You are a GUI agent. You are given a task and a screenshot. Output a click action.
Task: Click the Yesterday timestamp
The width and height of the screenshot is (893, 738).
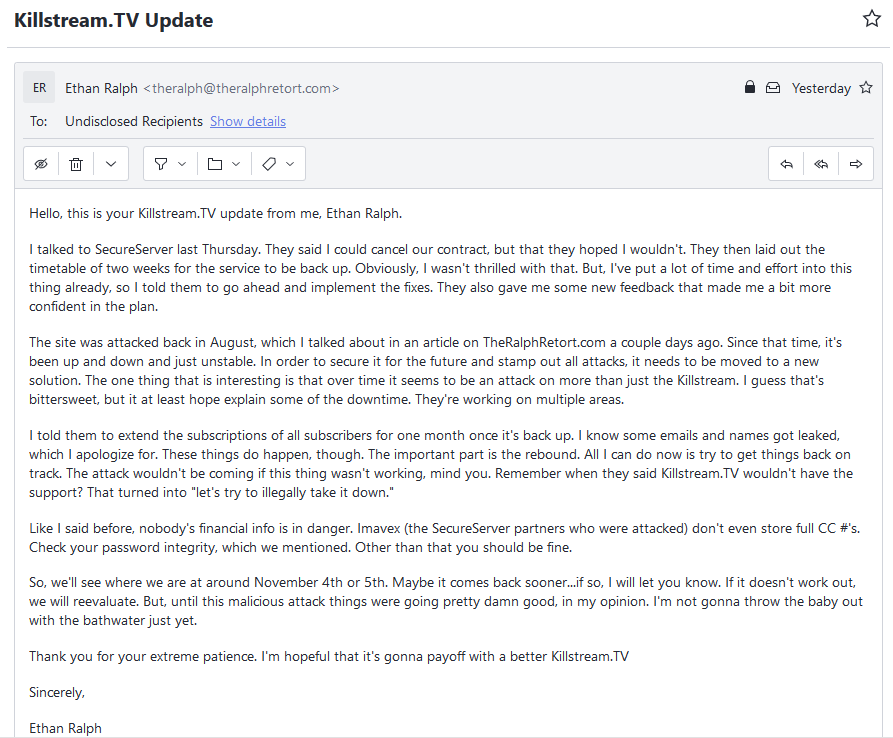click(x=821, y=88)
